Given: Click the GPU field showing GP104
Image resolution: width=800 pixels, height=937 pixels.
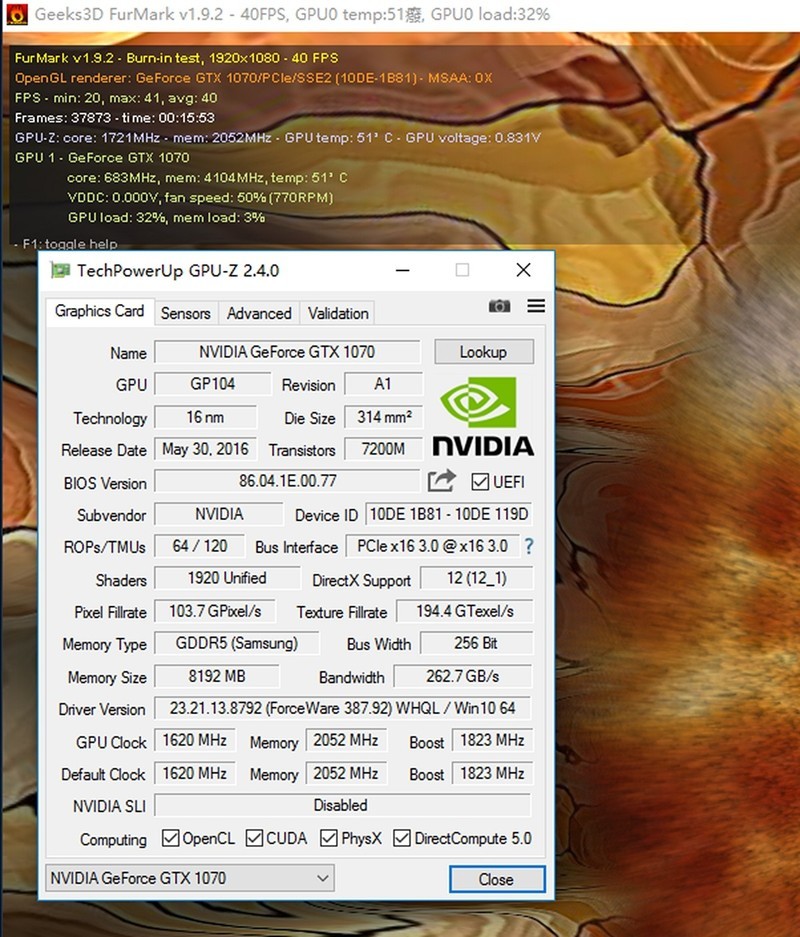Looking at the screenshot, I should tap(213, 384).
